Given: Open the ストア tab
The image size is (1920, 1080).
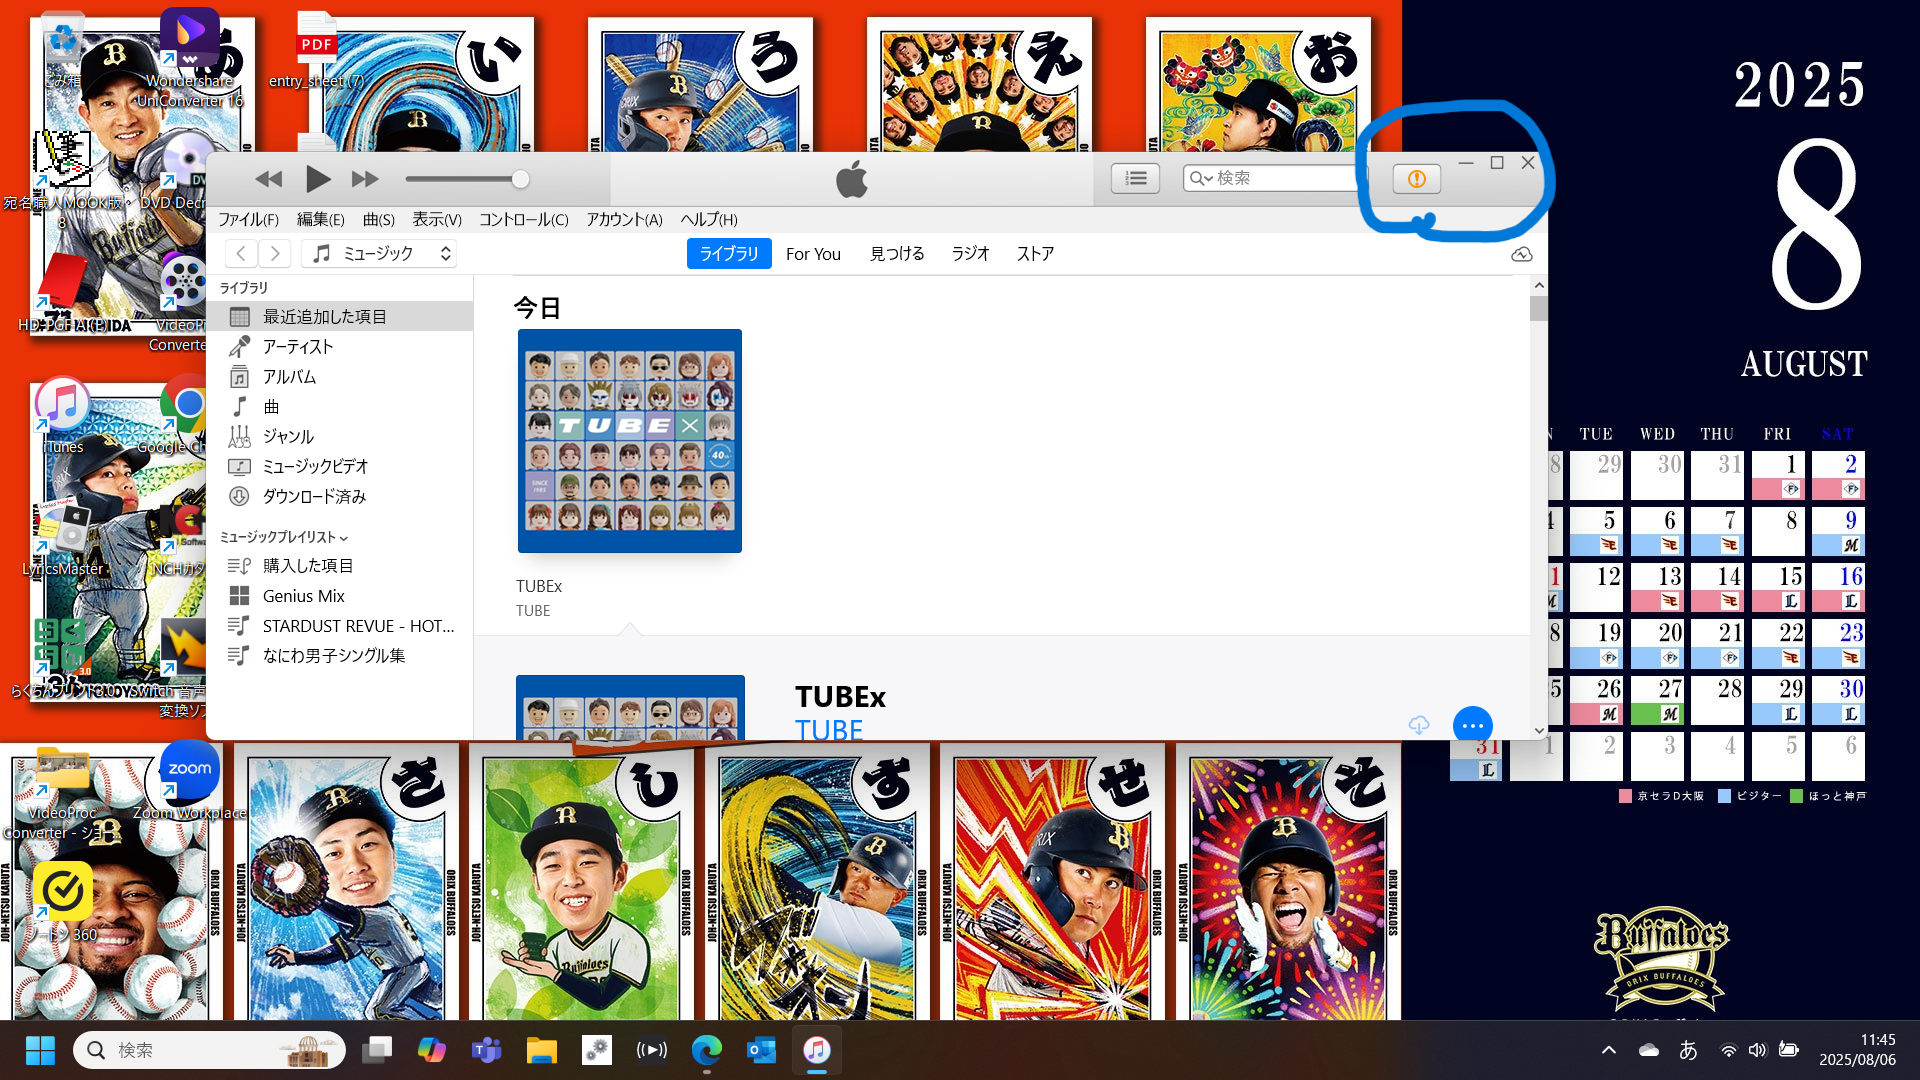Looking at the screenshot, I should click(x=1035, y=254).
